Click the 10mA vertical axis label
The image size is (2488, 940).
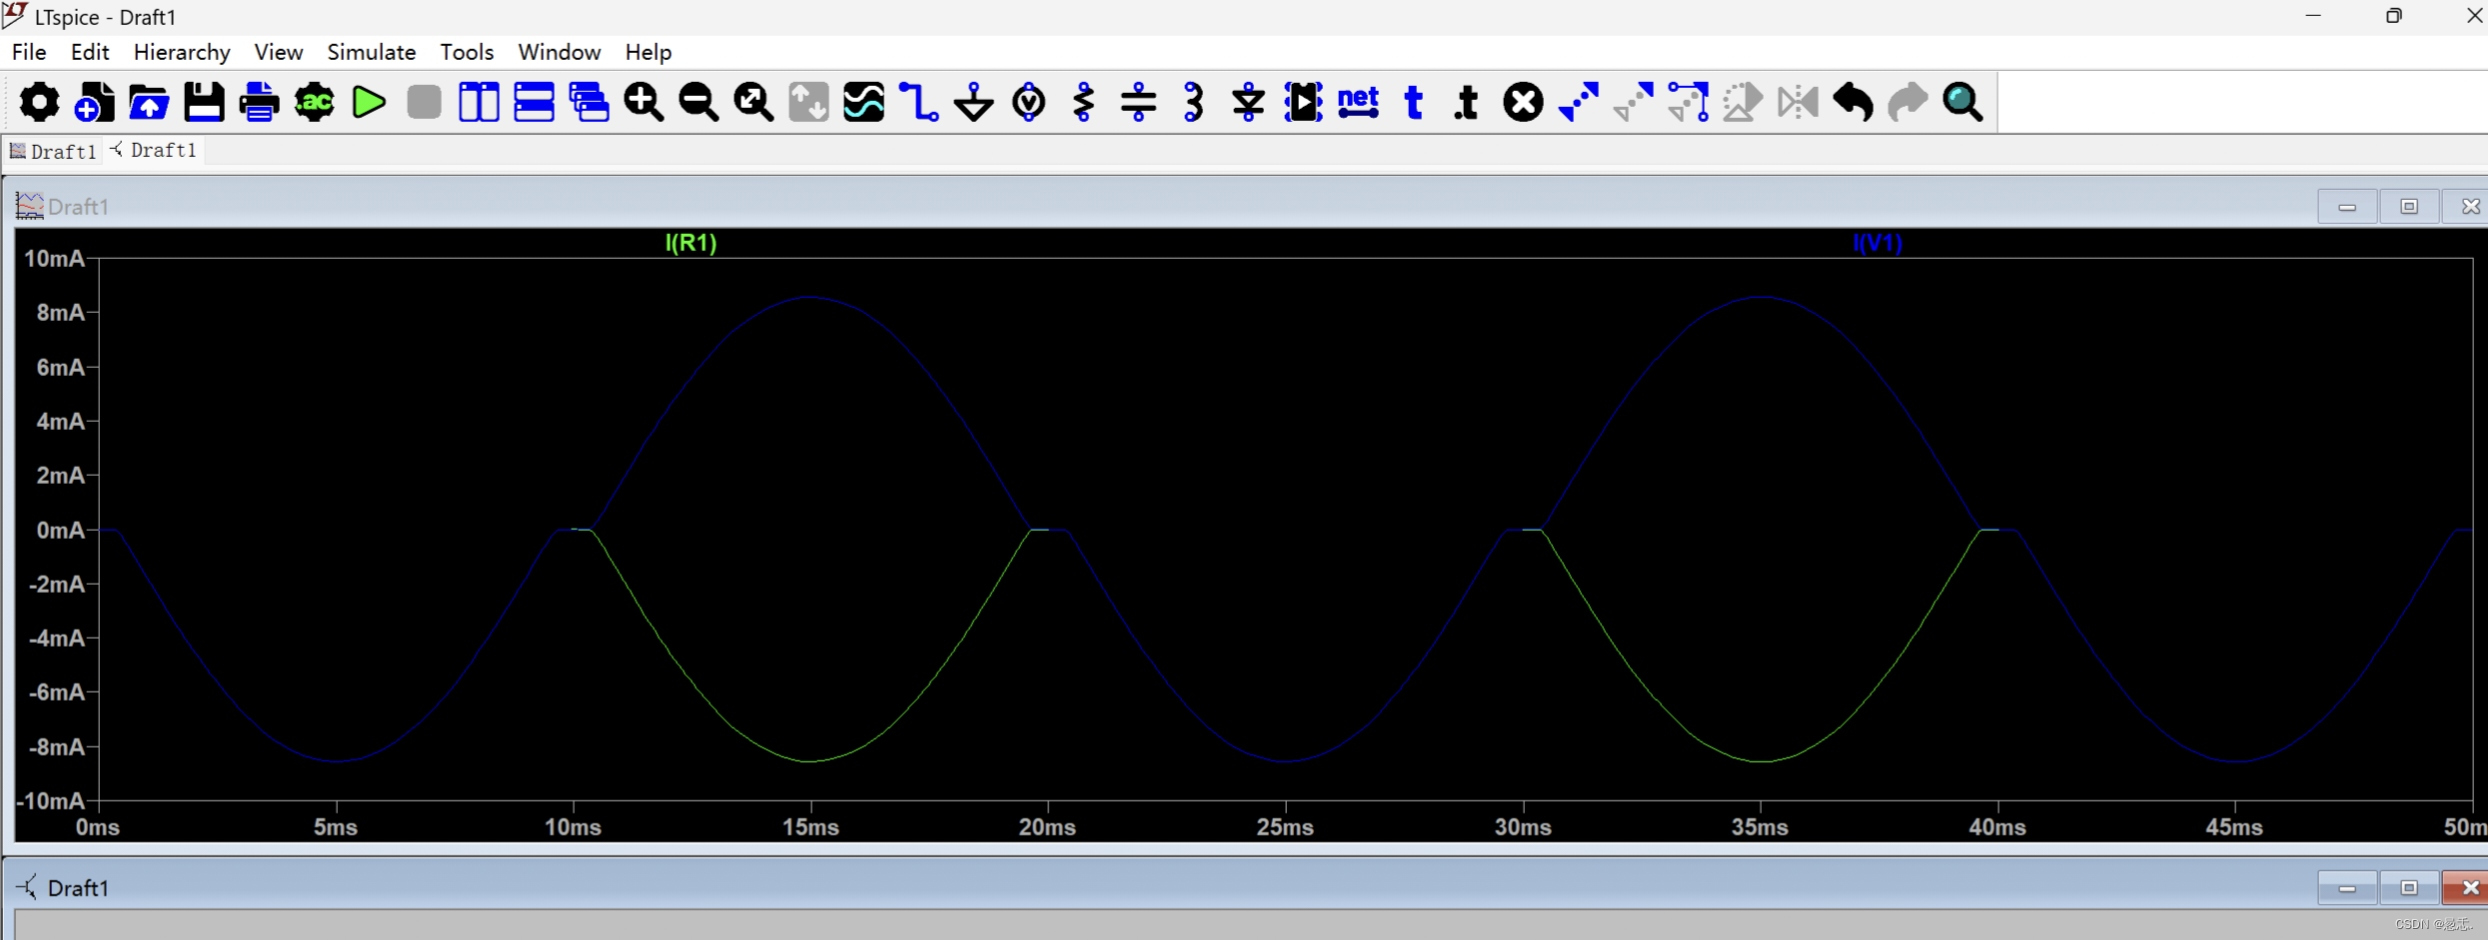pos(54,259)
